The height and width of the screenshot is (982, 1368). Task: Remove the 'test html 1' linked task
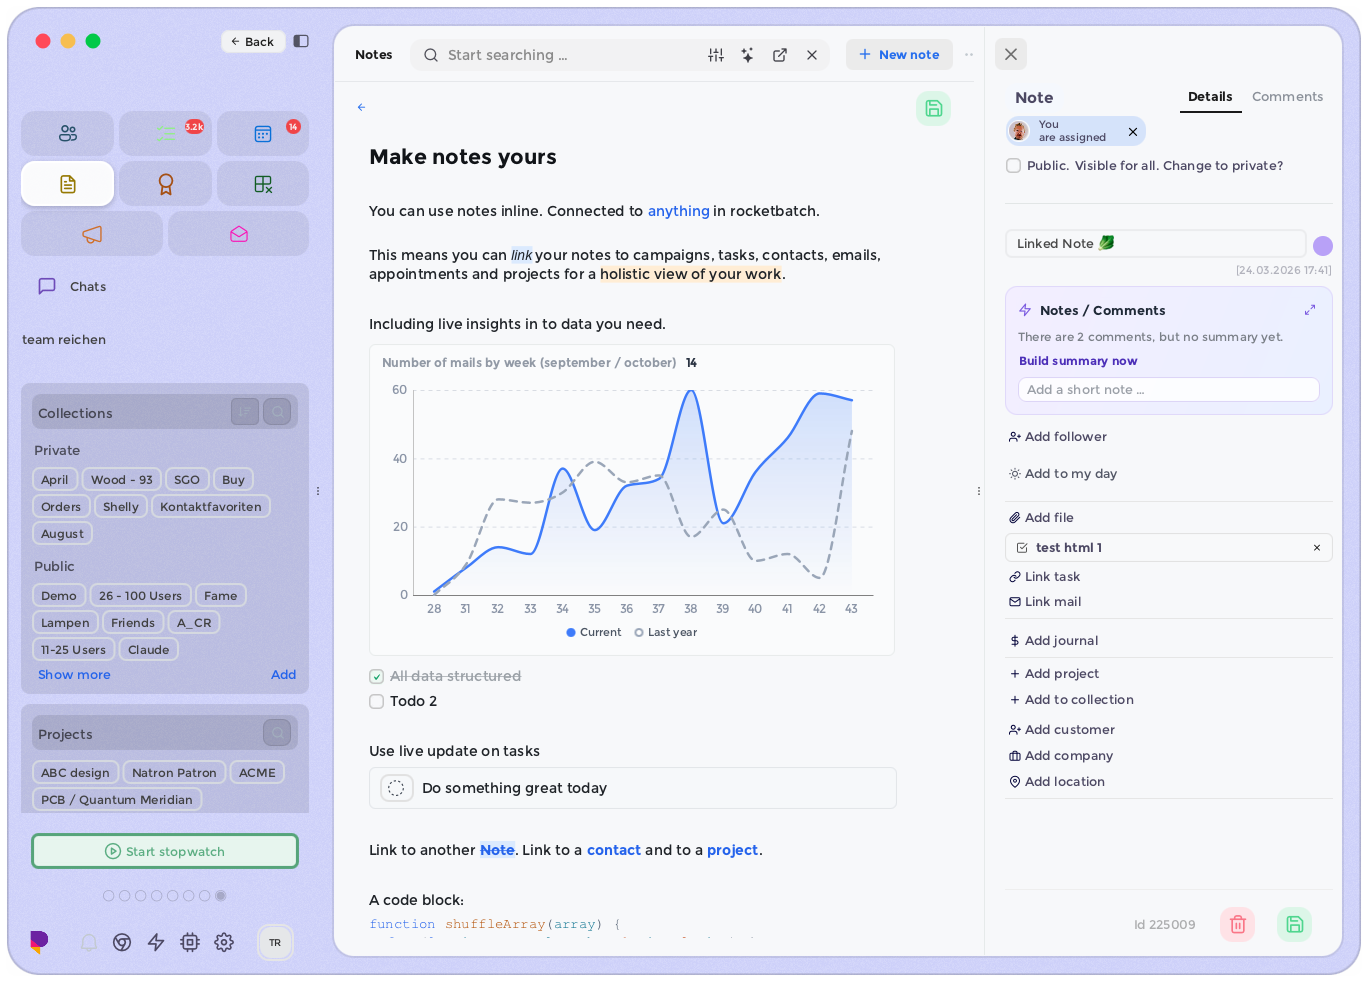click(1317, 548)
